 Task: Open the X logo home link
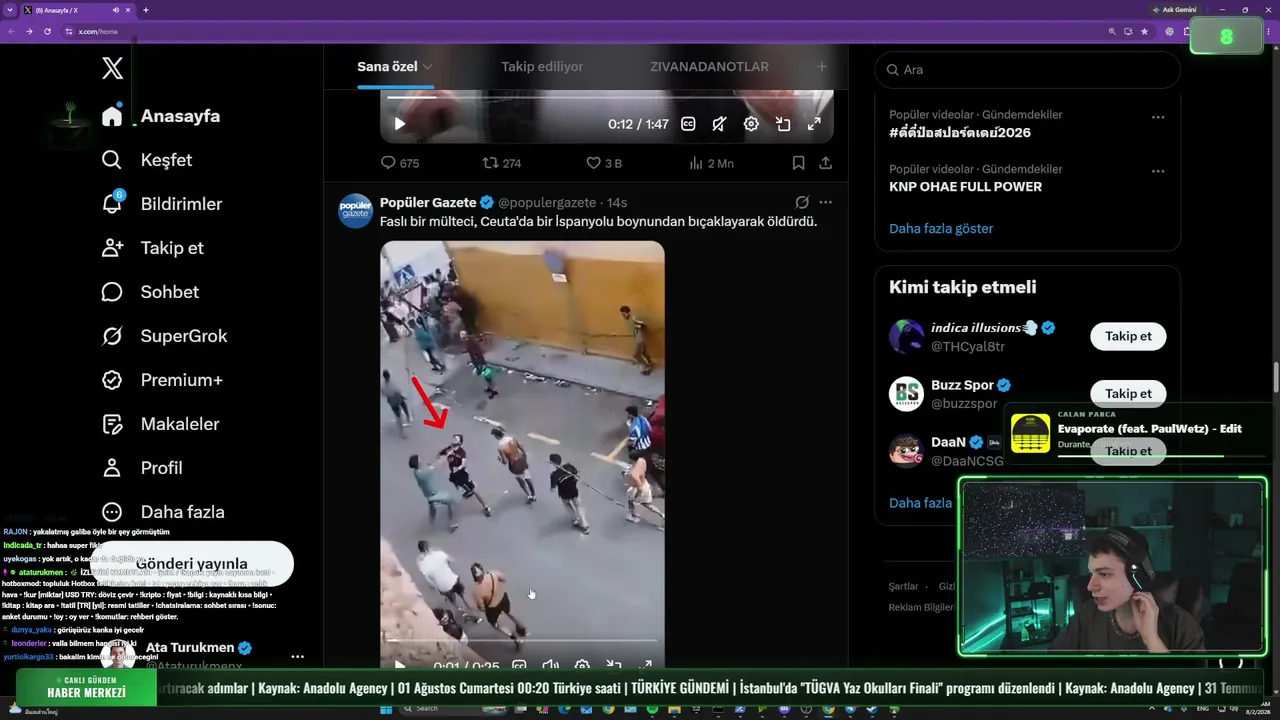(112, 68)
